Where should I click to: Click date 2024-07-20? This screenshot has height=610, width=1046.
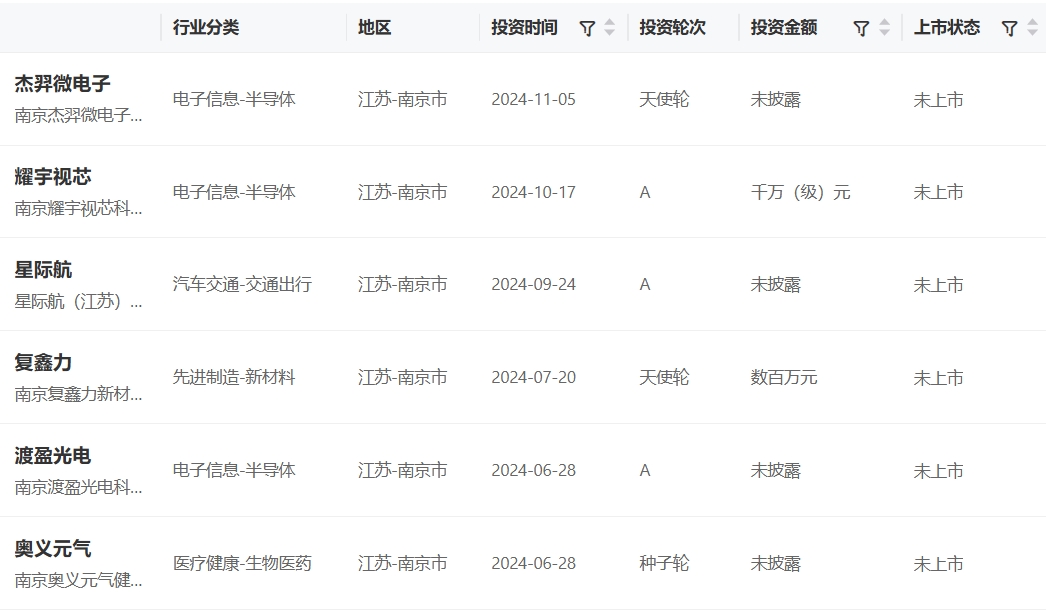tap(534, 378)
